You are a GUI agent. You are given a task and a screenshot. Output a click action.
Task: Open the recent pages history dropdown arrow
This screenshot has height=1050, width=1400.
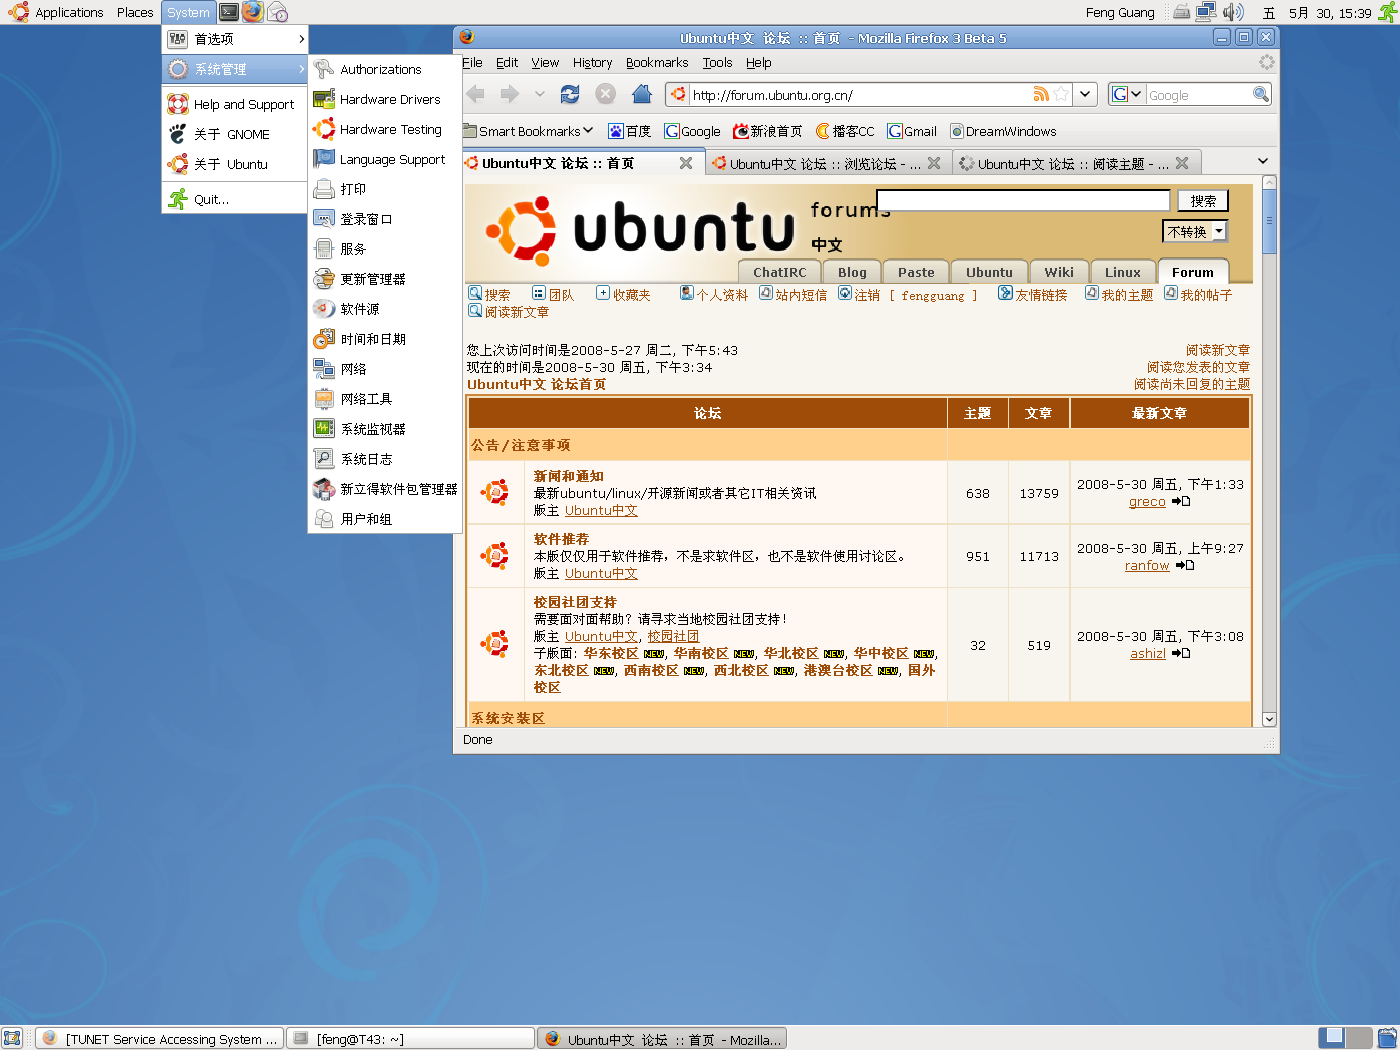540,94
